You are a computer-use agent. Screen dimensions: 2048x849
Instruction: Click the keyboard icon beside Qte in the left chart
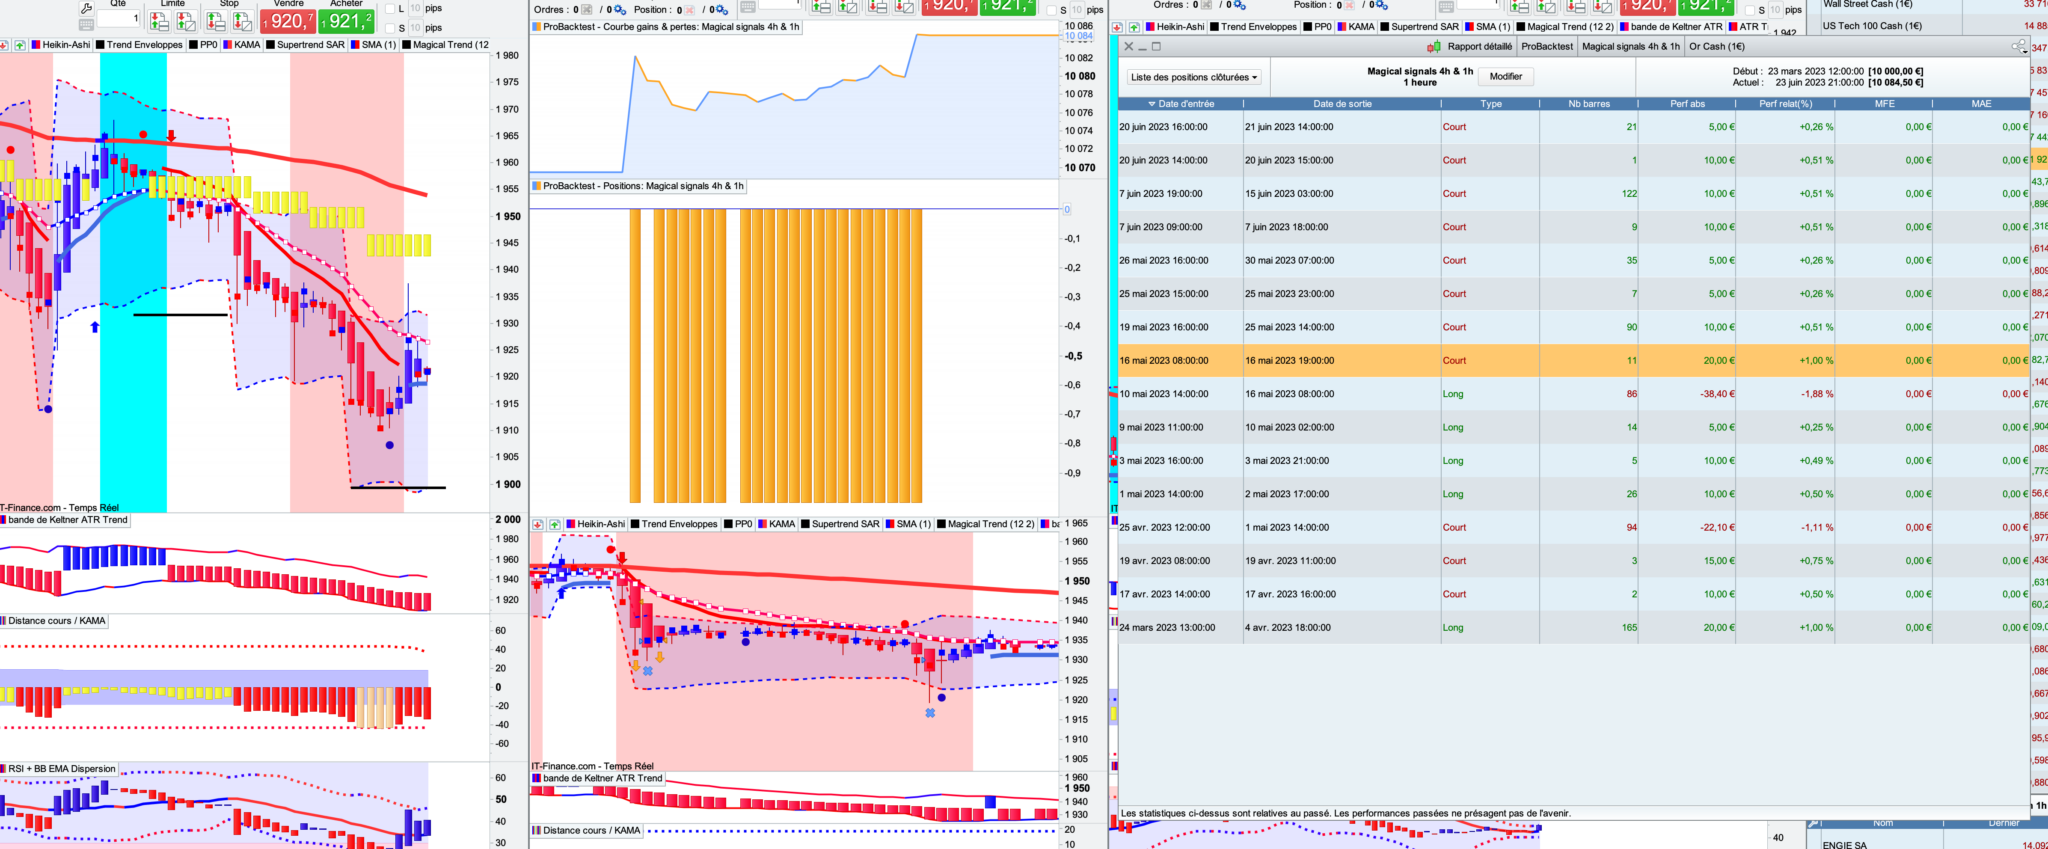coord(87,24)
